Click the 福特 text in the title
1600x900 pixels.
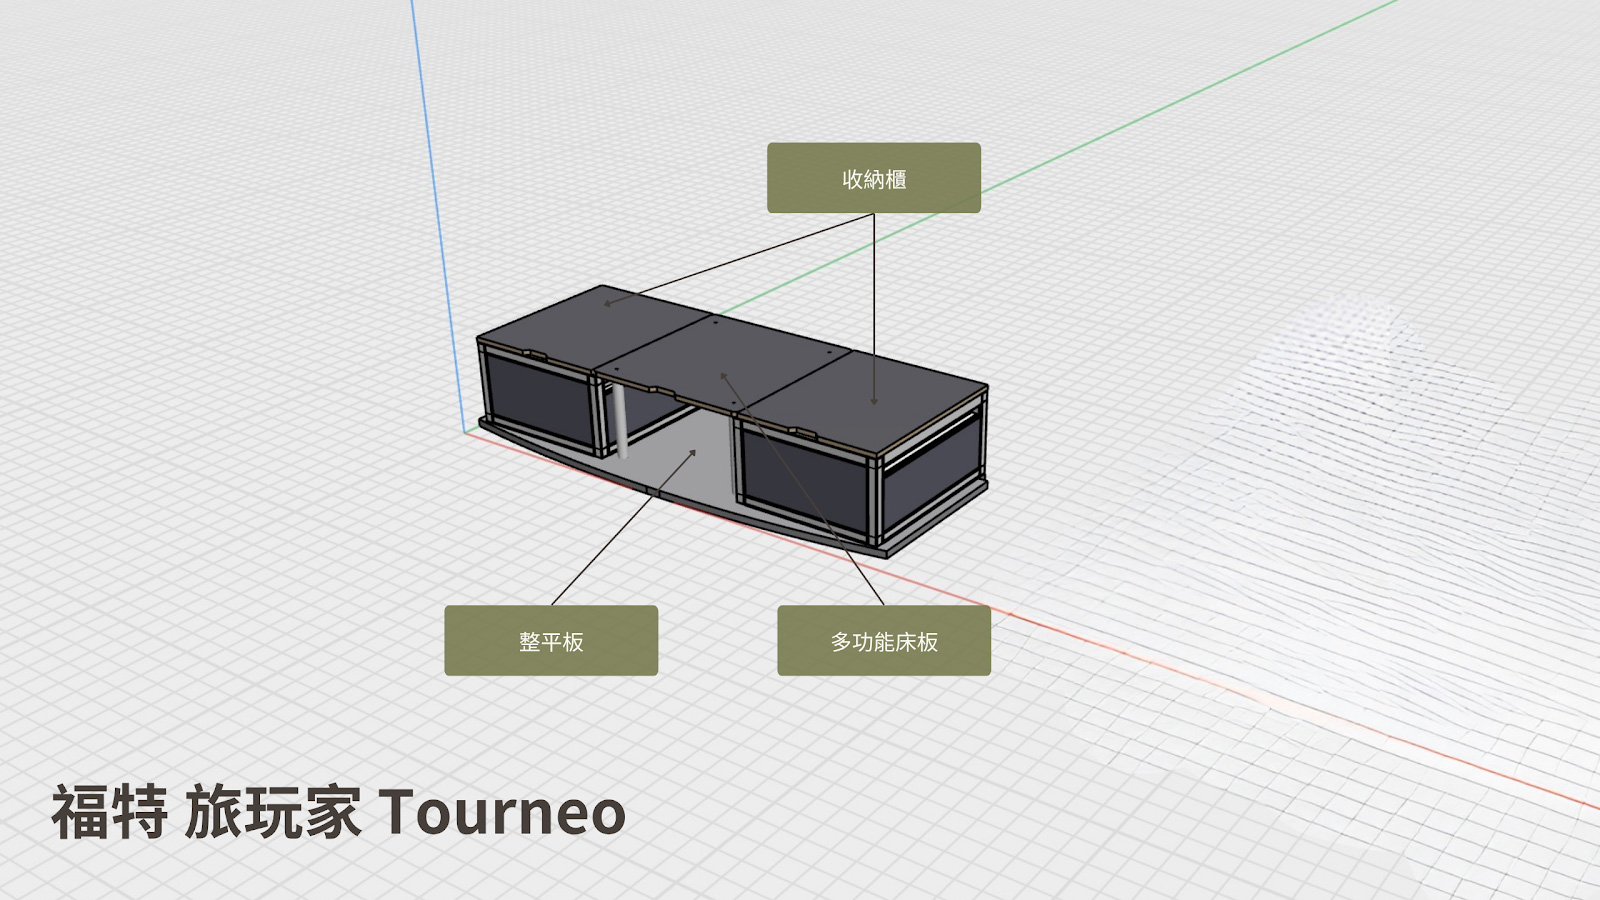click(110, 811)
